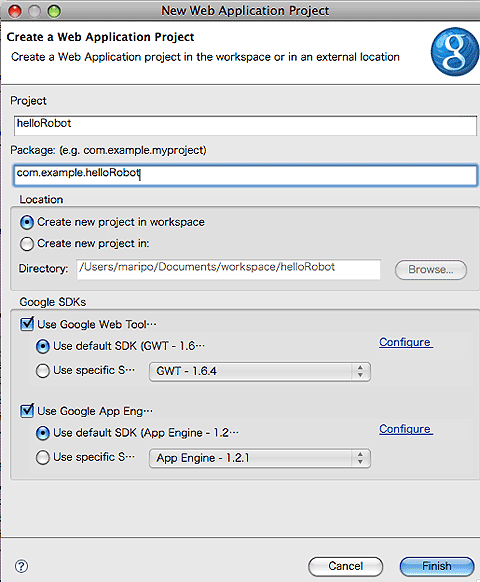Click the help question mark icon
Viewport: 480px width, 582px height.
pyautogui.click(x=21, y=566)
